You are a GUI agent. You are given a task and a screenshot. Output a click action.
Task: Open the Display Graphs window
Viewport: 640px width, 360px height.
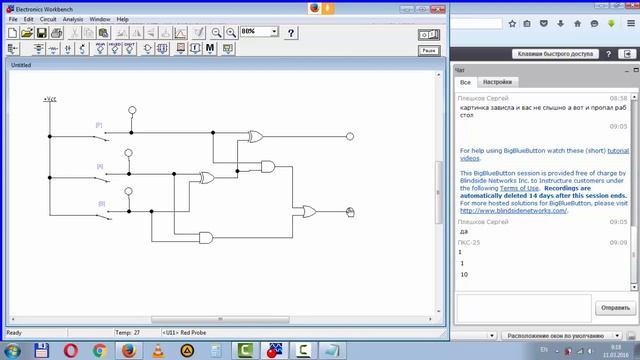[180, 33]
